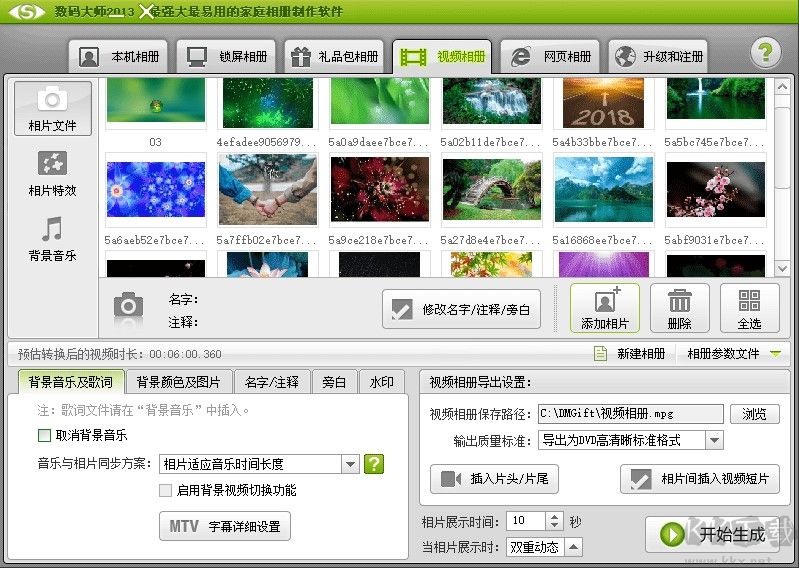Click 视频相册导出设置 heading
The width and height of the screenshot is (799, 568).
click(x=480, y=382)
